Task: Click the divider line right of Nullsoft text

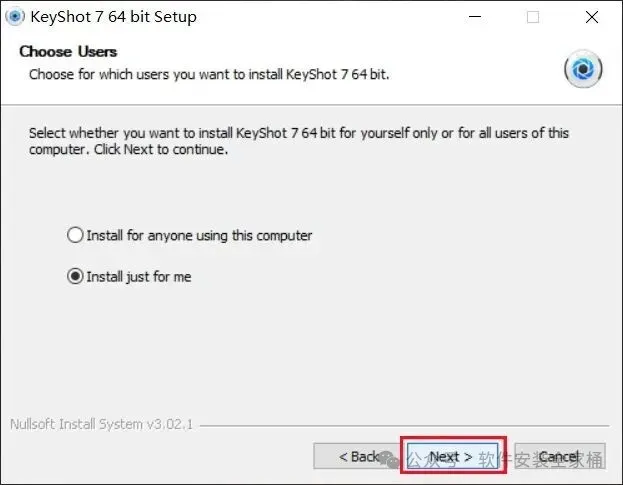Action: (x=404, y=426)
